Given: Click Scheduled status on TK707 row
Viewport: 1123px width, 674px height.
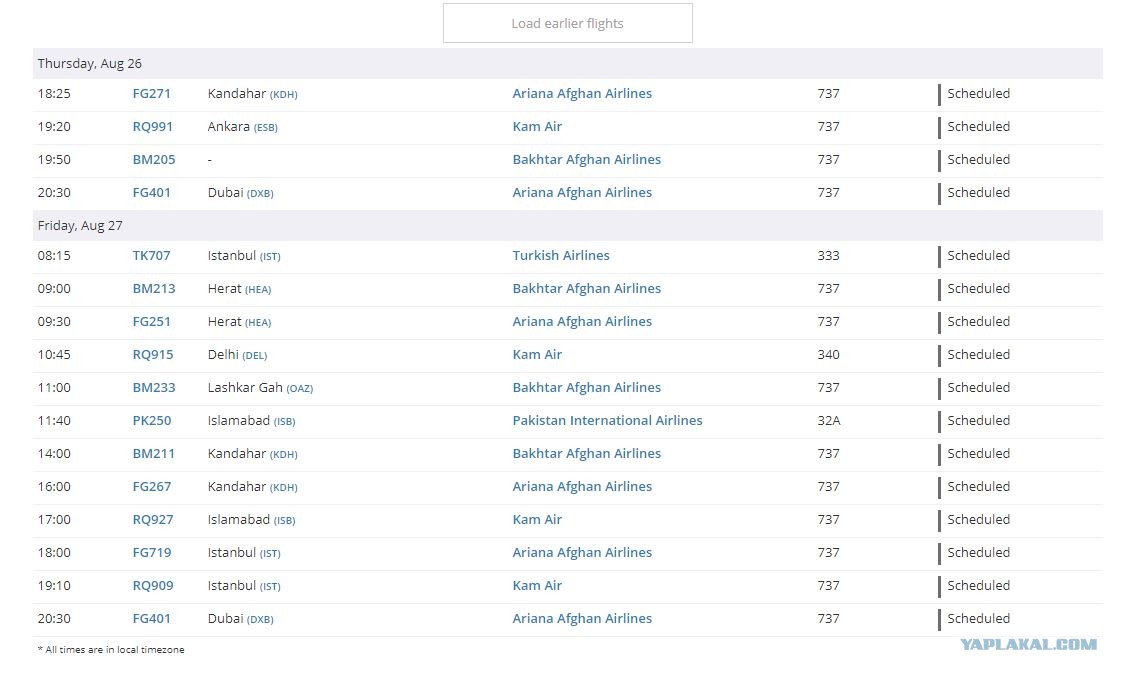Looking at the screenshot, I should tap(978, 256).
